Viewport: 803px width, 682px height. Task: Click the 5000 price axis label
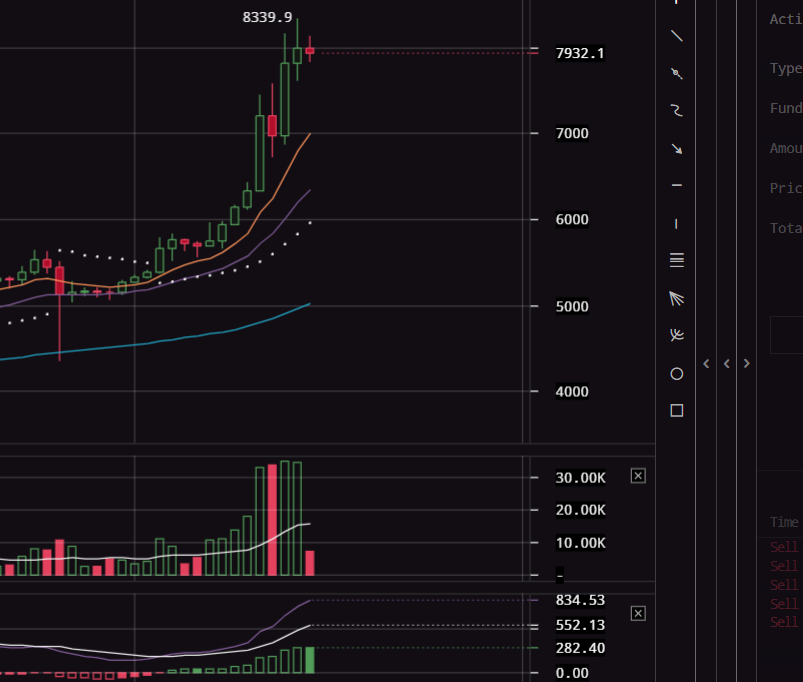[572, 307]
